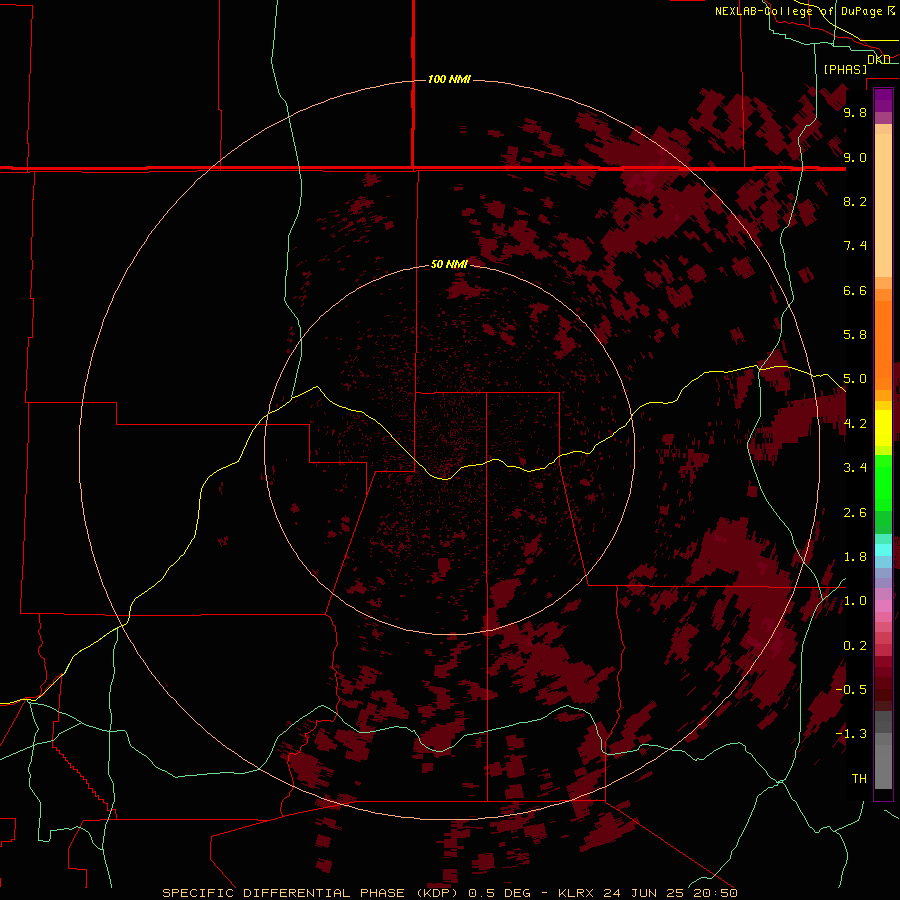900x900 pixels.
Task: Click the NEXLAB-College of DuPage credit text
Action: (x=798, y=11)
